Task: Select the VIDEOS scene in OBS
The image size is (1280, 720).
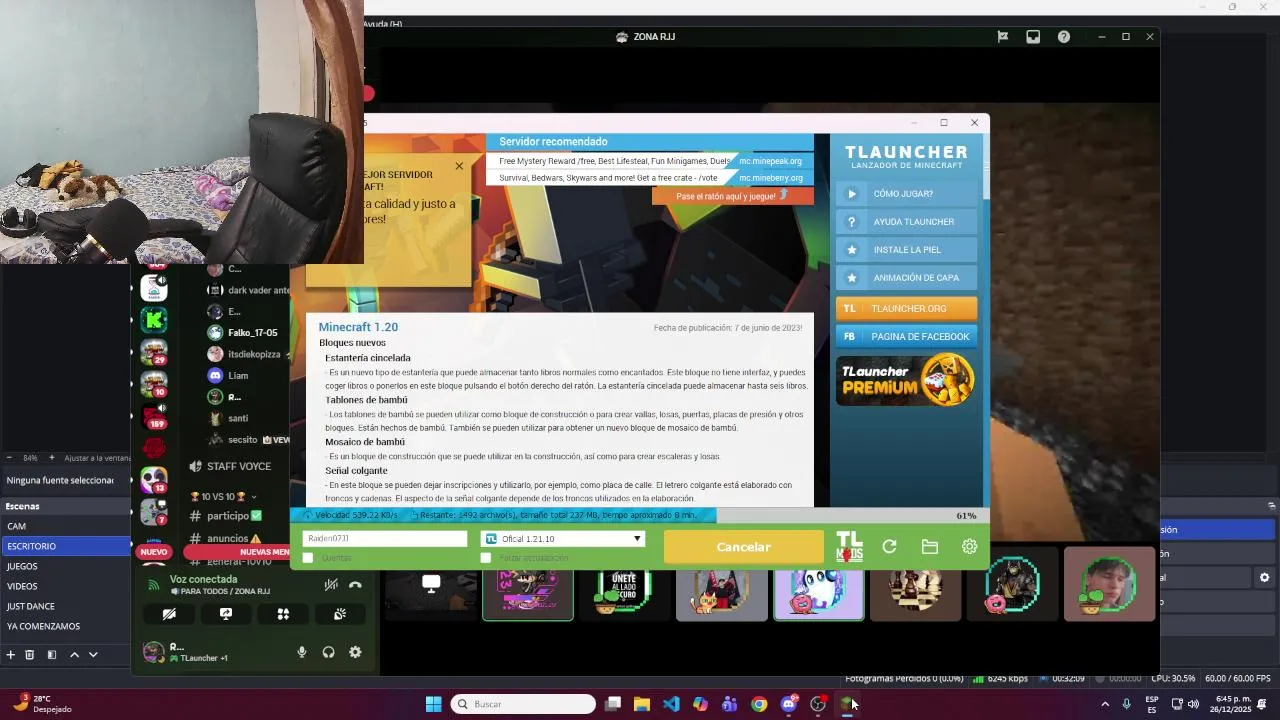Action: point(65,586)
